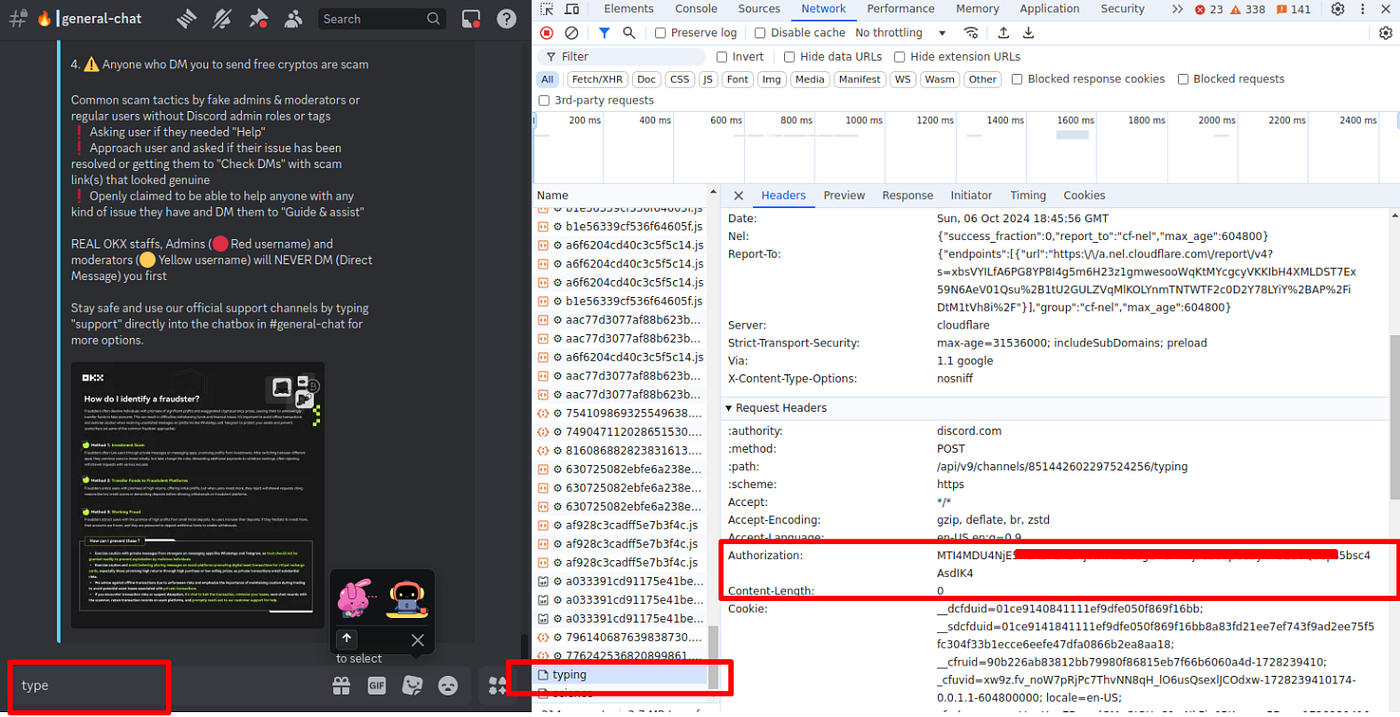The image size is (1400, 717).
Task: Toggle the network filter funnel icon
Action: [x=604, y=33]
